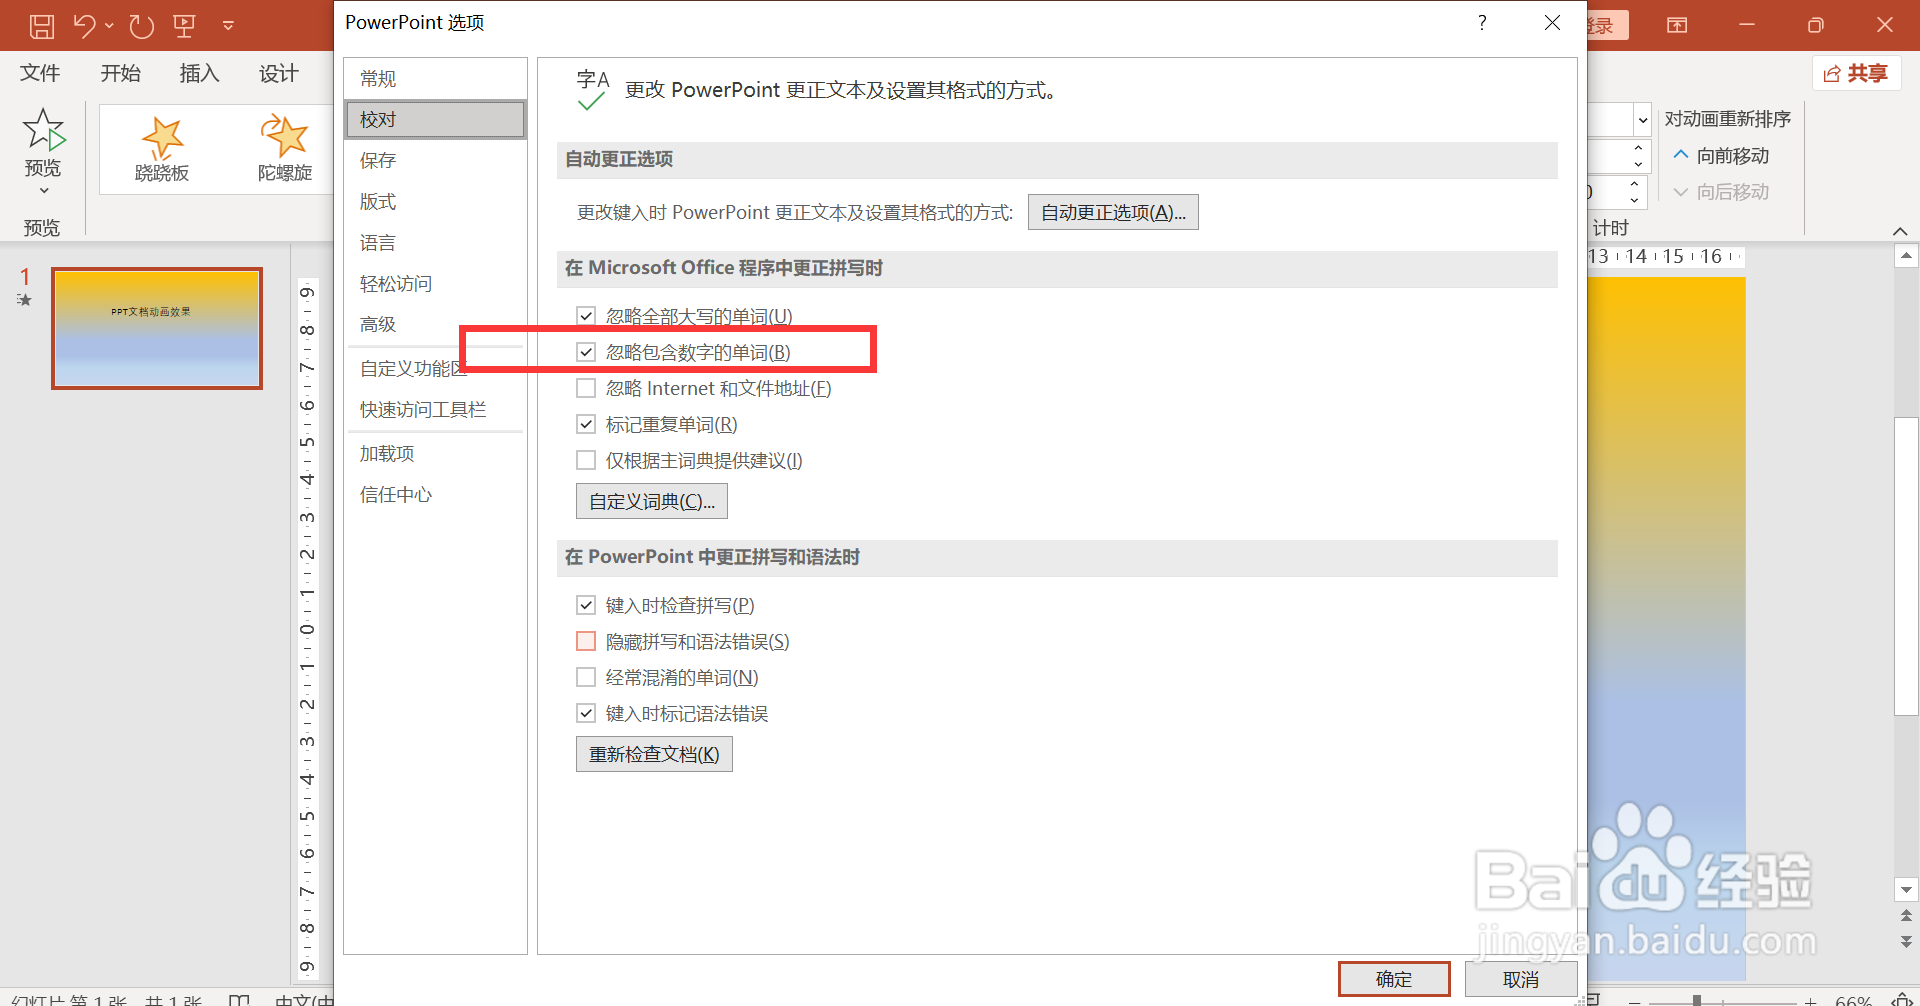
Task: Select 加载项 category in options
Action: 435,453
